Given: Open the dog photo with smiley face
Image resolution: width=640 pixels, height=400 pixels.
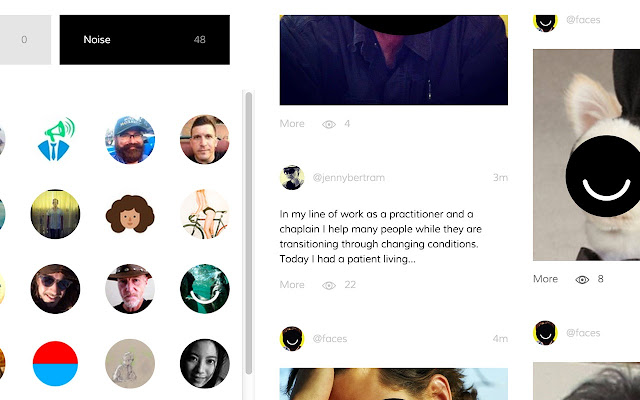Looking at the screenshot, I should pyautogui.click(x=587, y=155).
